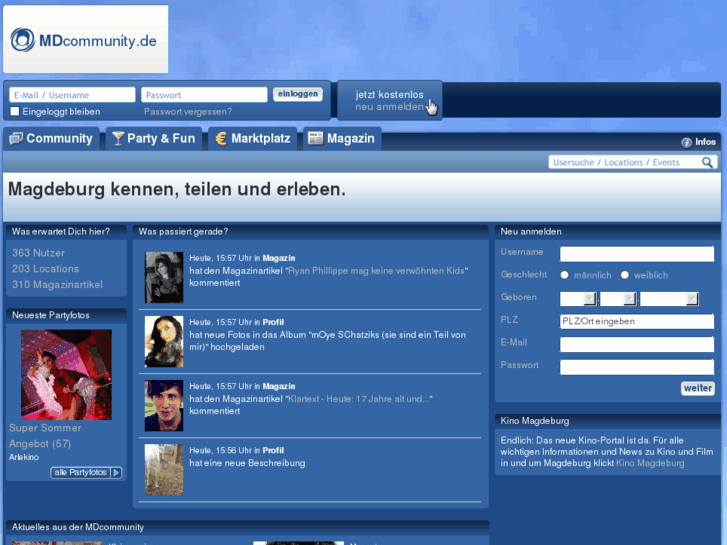Click the Usersuche / Locations / Events search box
This screenshot has width=727, height=545.
tap(625, 162)
